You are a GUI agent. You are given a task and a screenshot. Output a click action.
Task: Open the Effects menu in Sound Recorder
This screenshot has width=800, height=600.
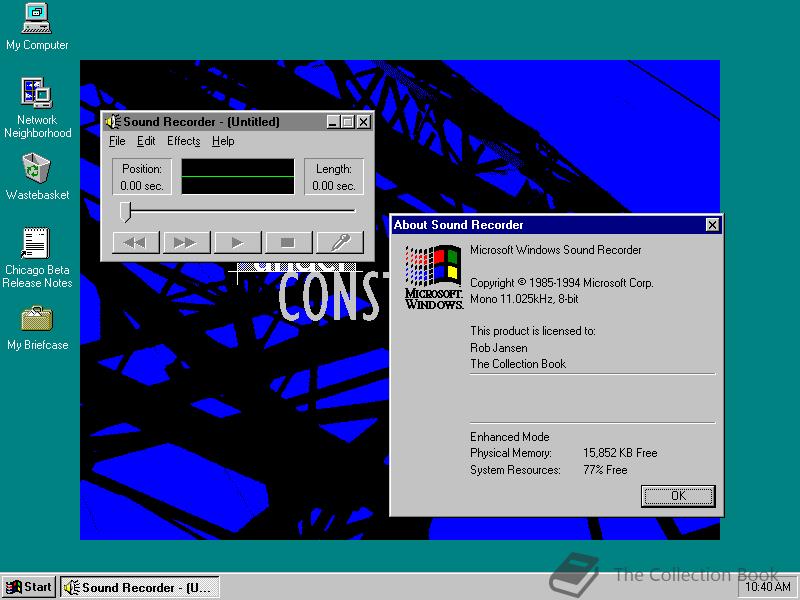pos(184,141)
